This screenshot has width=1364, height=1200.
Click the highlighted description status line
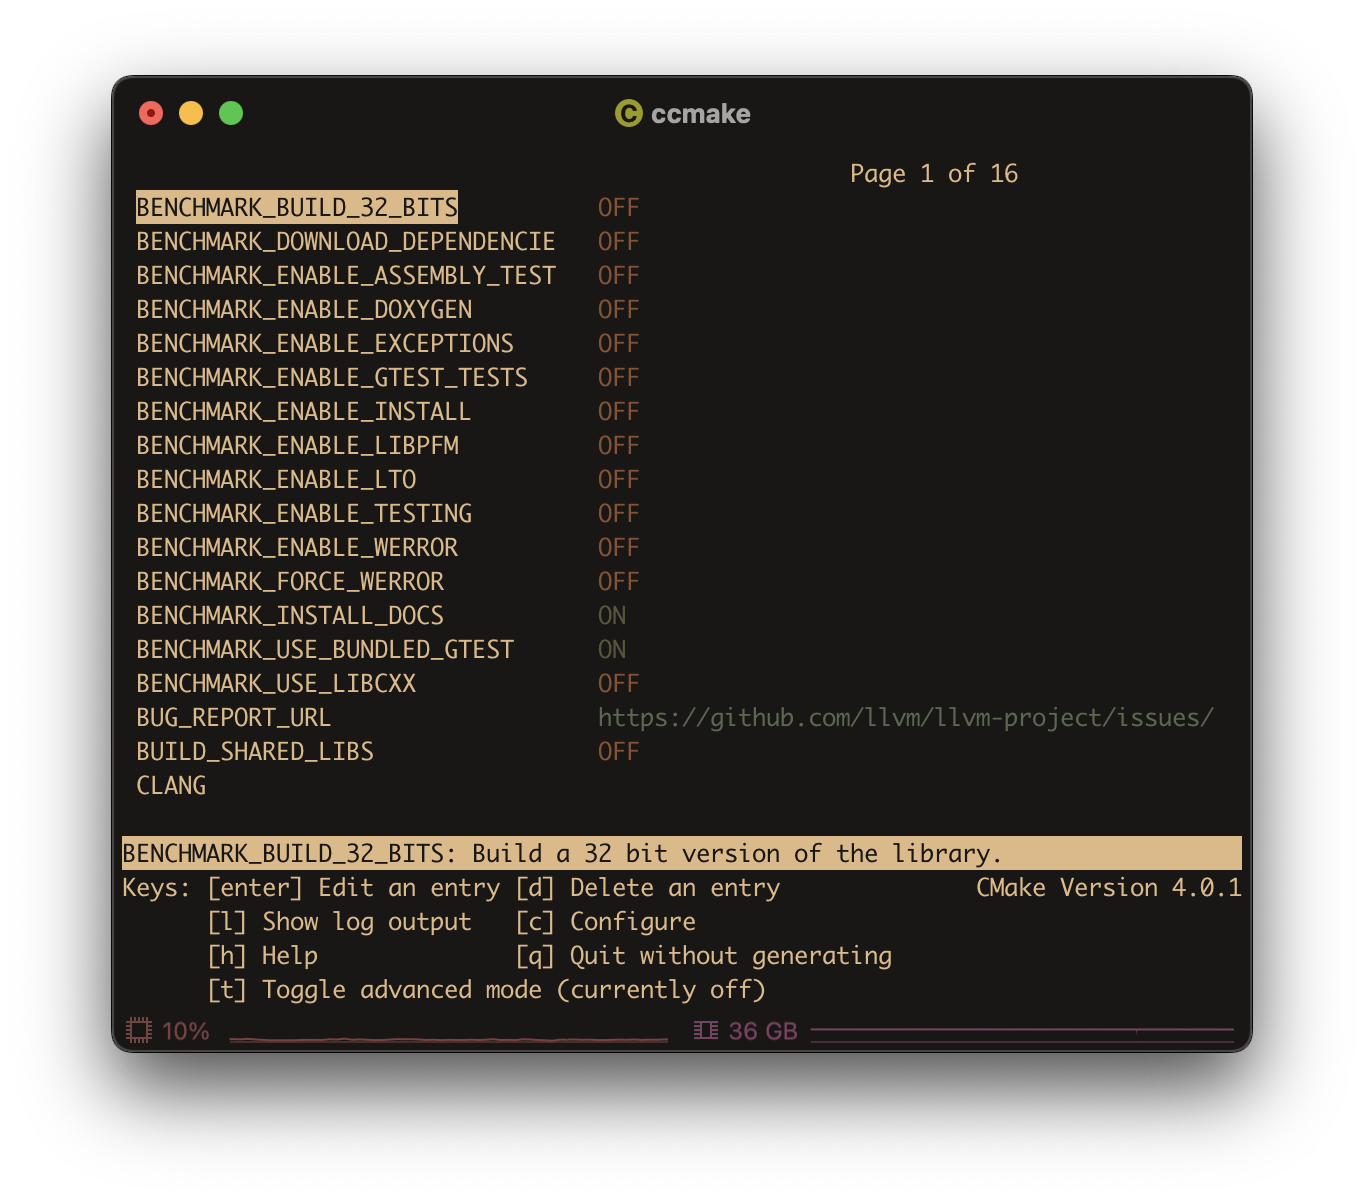pos(682,853)
